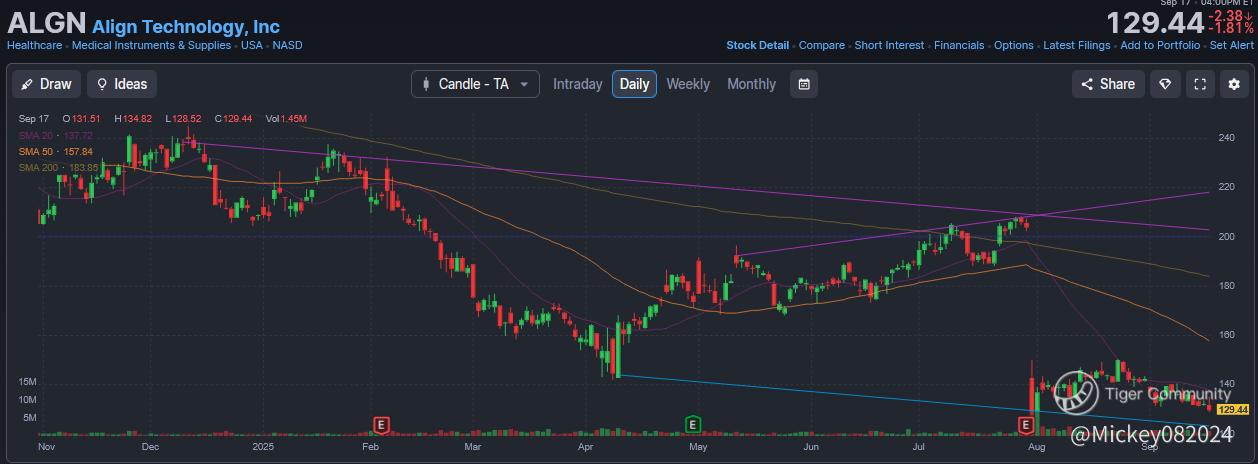Open chart settings gear icon

1233,84
